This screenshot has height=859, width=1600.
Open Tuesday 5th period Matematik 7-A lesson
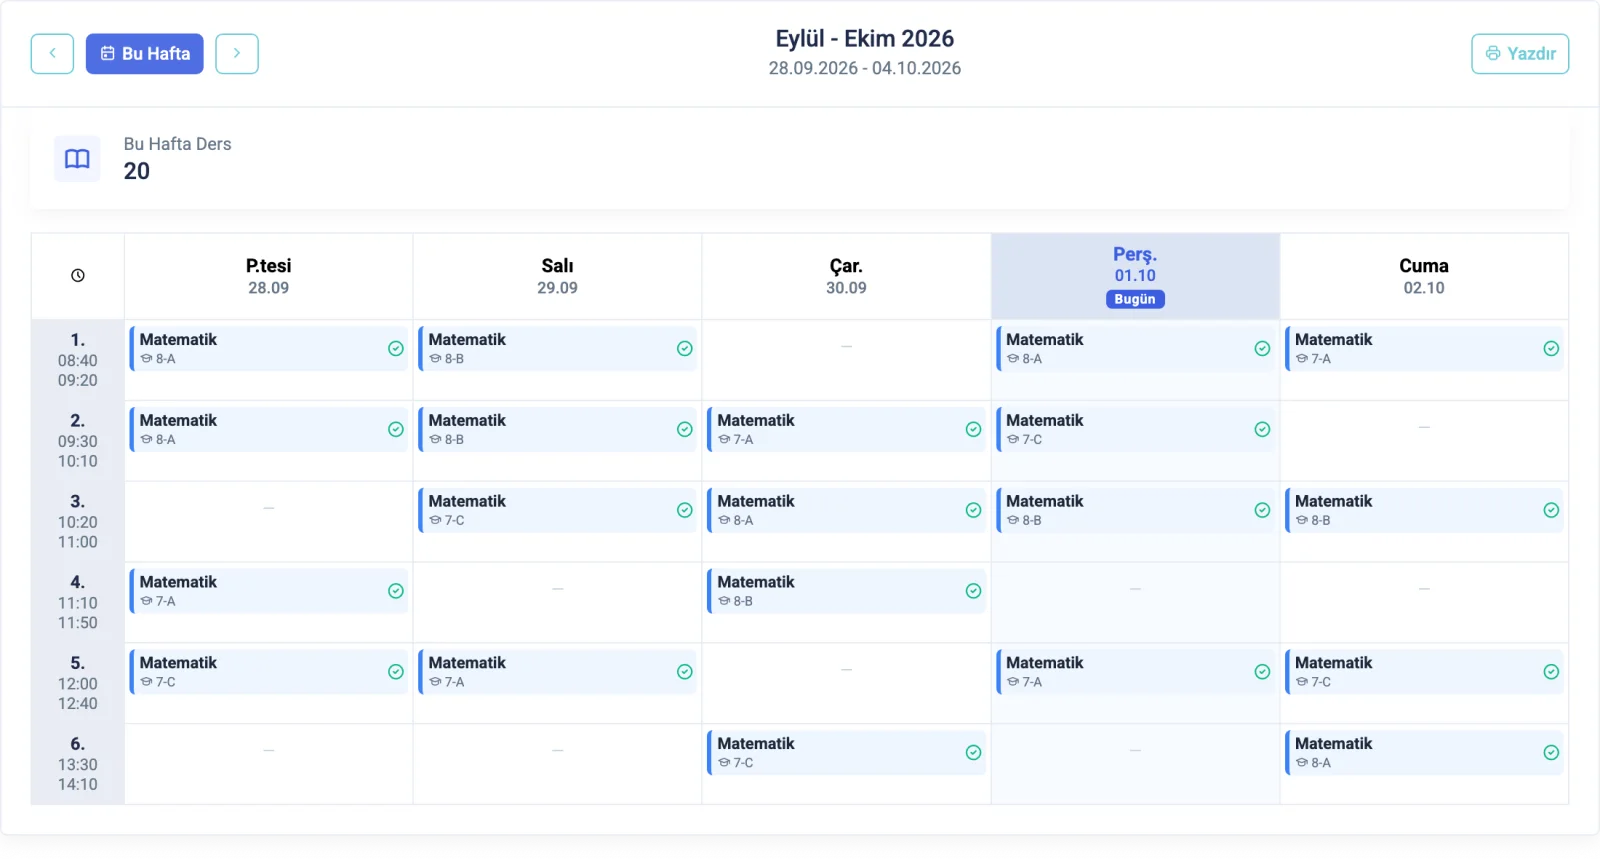point(557,672)
